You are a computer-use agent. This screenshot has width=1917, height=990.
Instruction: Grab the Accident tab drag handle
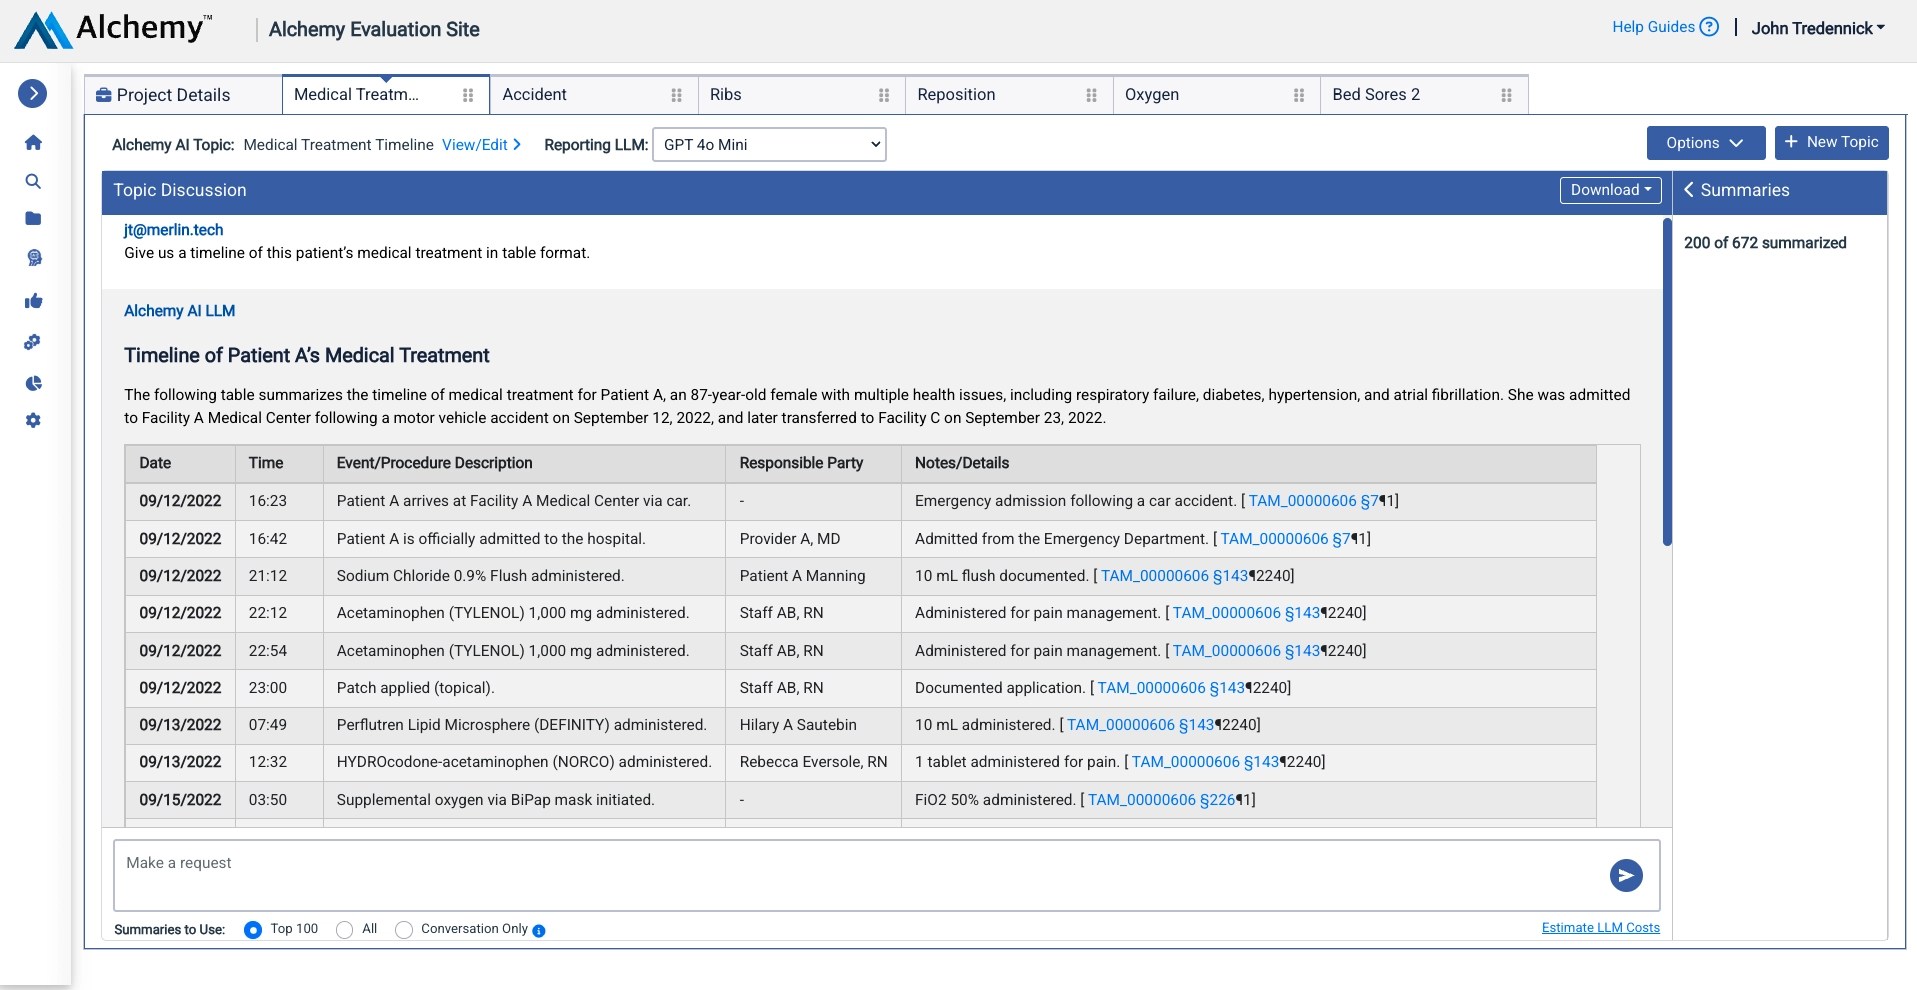point(676,95)
